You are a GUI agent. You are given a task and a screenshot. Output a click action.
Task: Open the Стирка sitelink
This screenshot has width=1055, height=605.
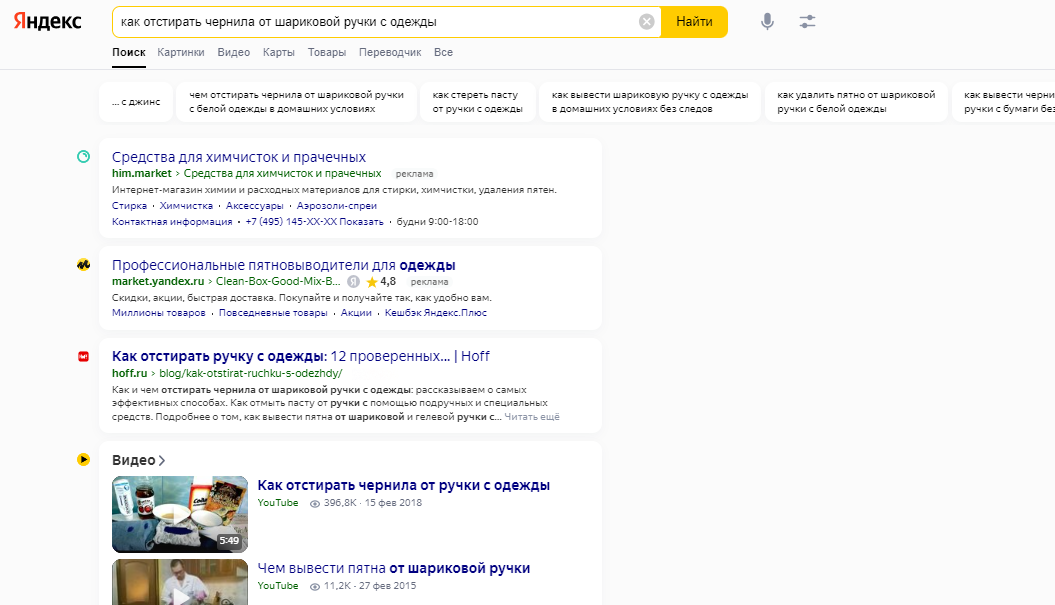click(x=129, y=206)
